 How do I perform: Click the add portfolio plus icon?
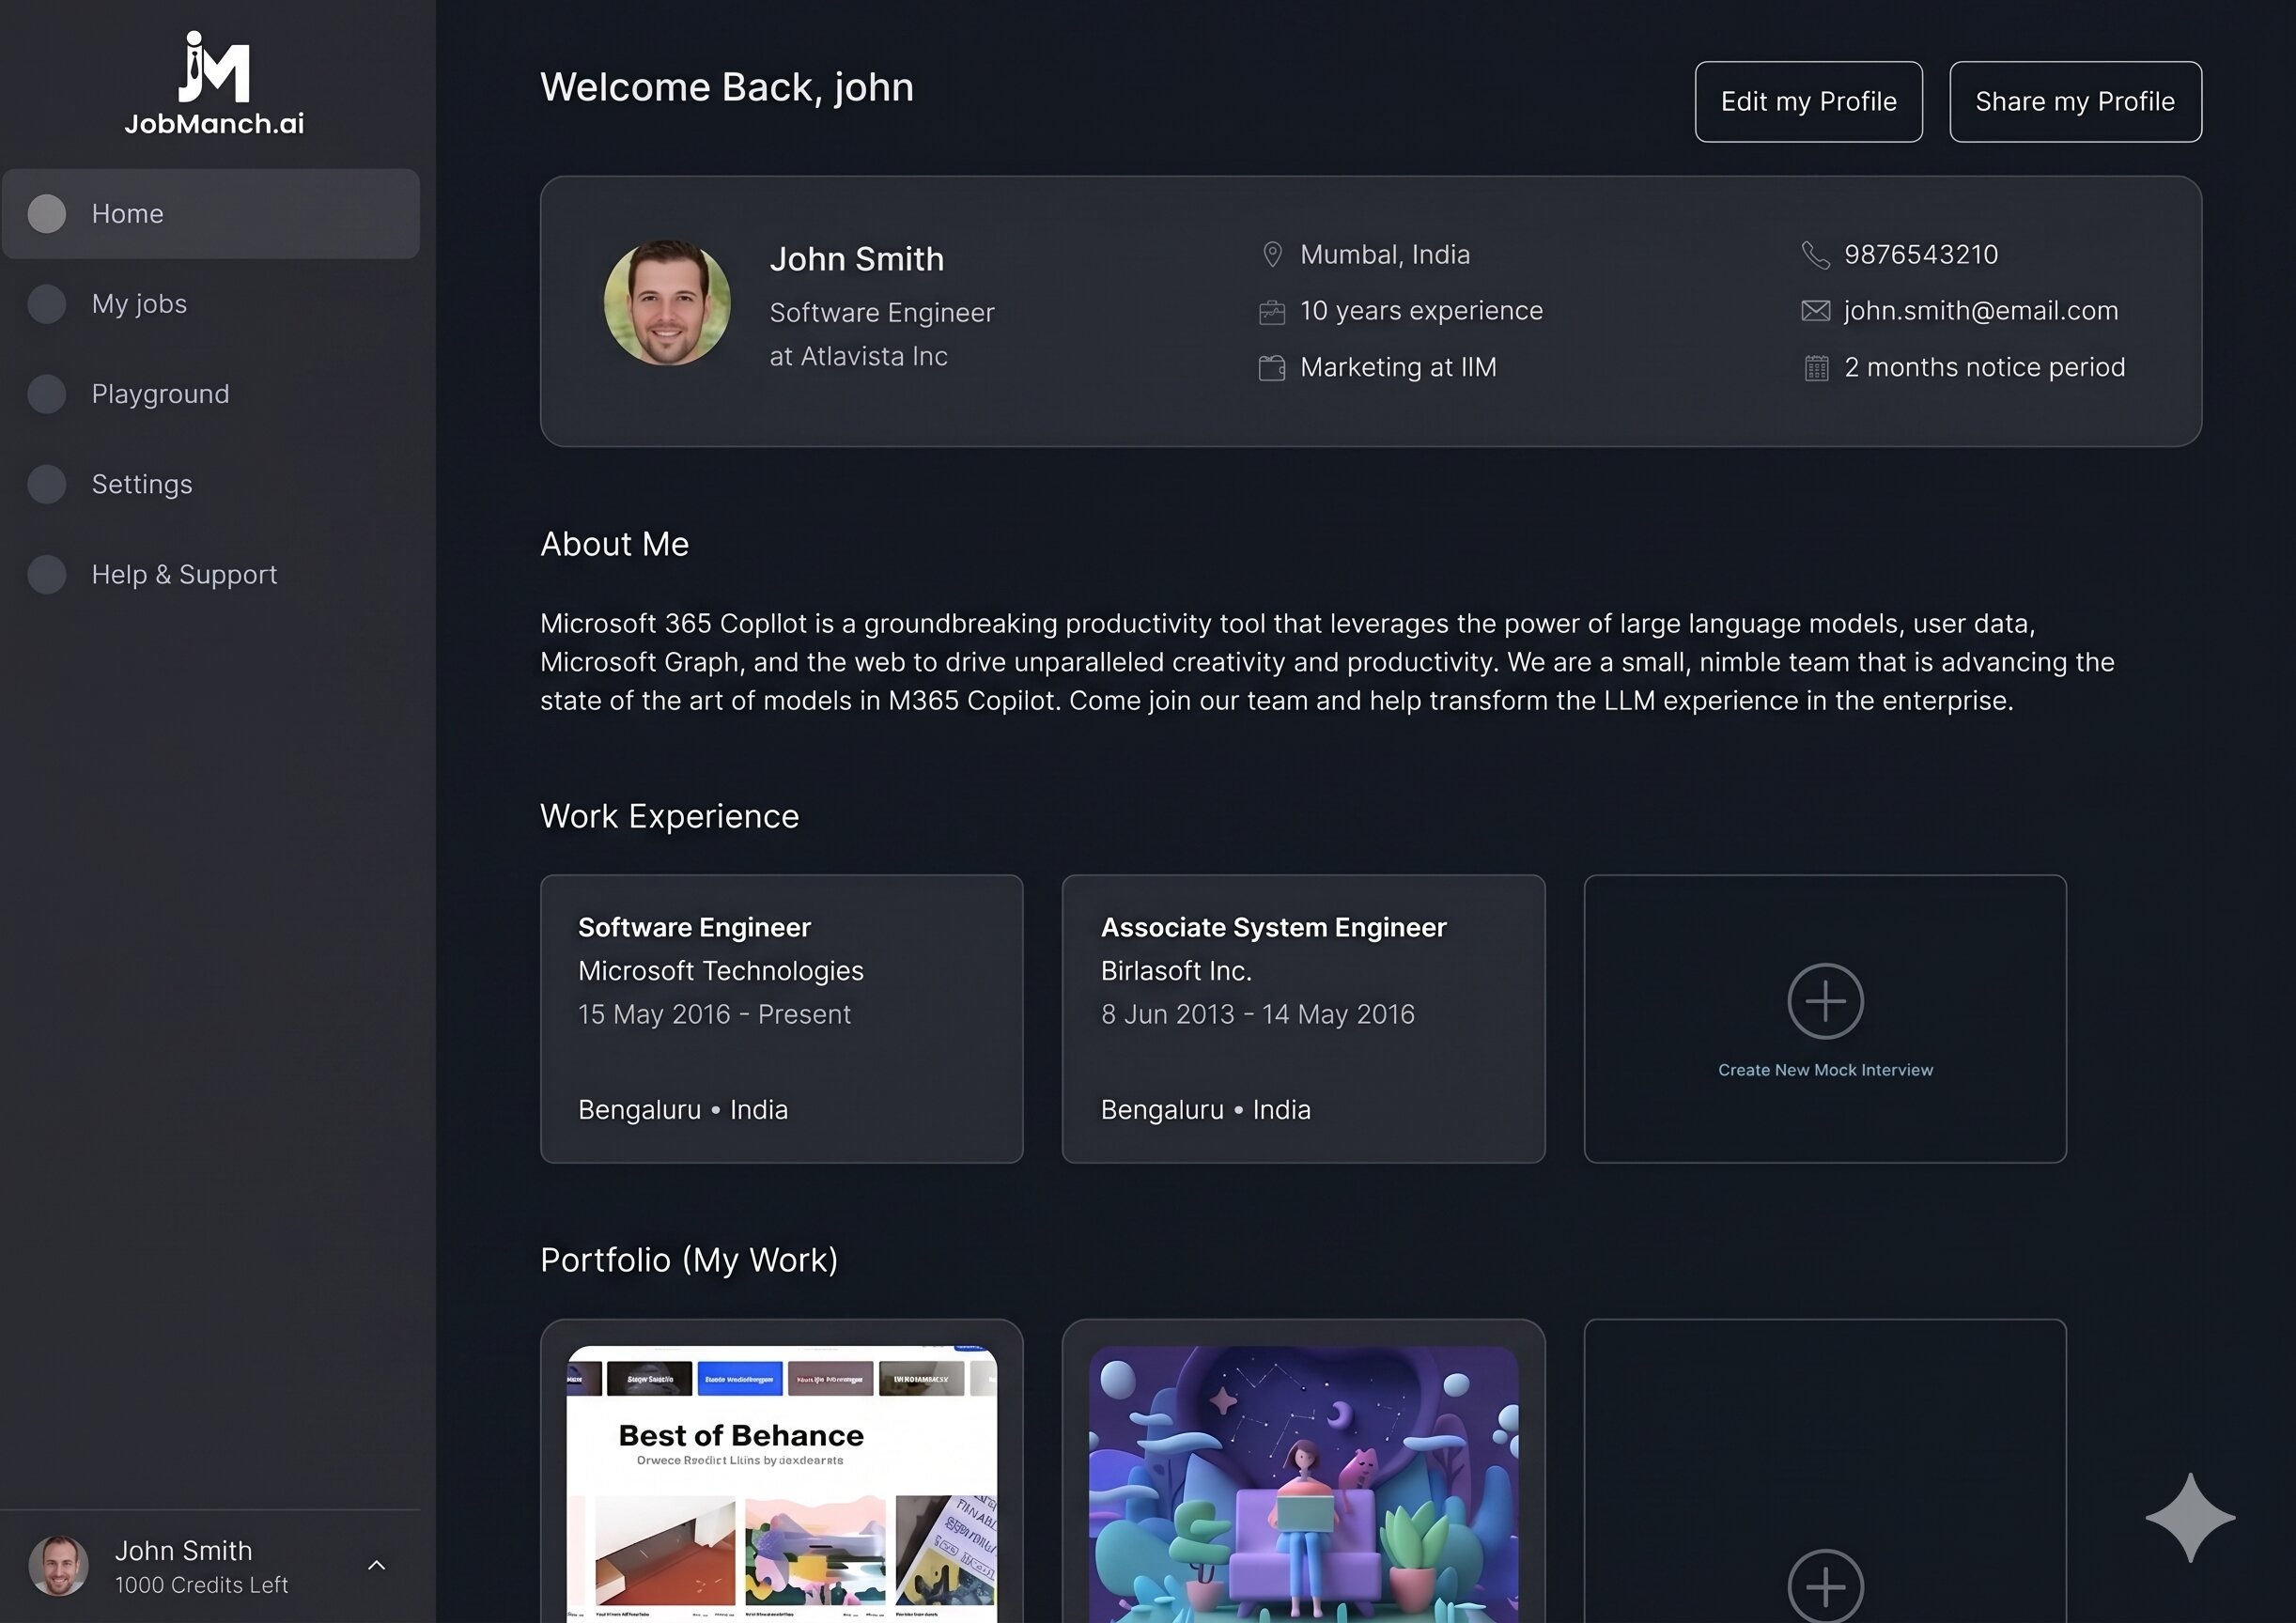1825,1585
